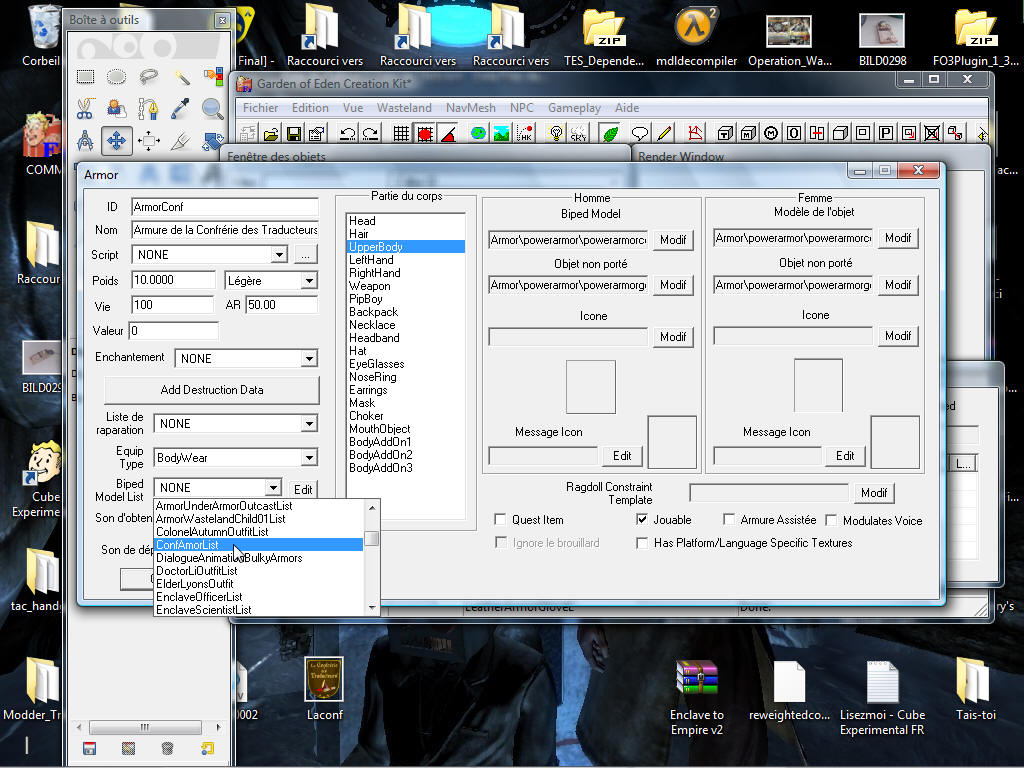Screen dimensions: 1024x768
Task: Choose ConfArmorList in the dropdown list
Action: click(259, 545)
